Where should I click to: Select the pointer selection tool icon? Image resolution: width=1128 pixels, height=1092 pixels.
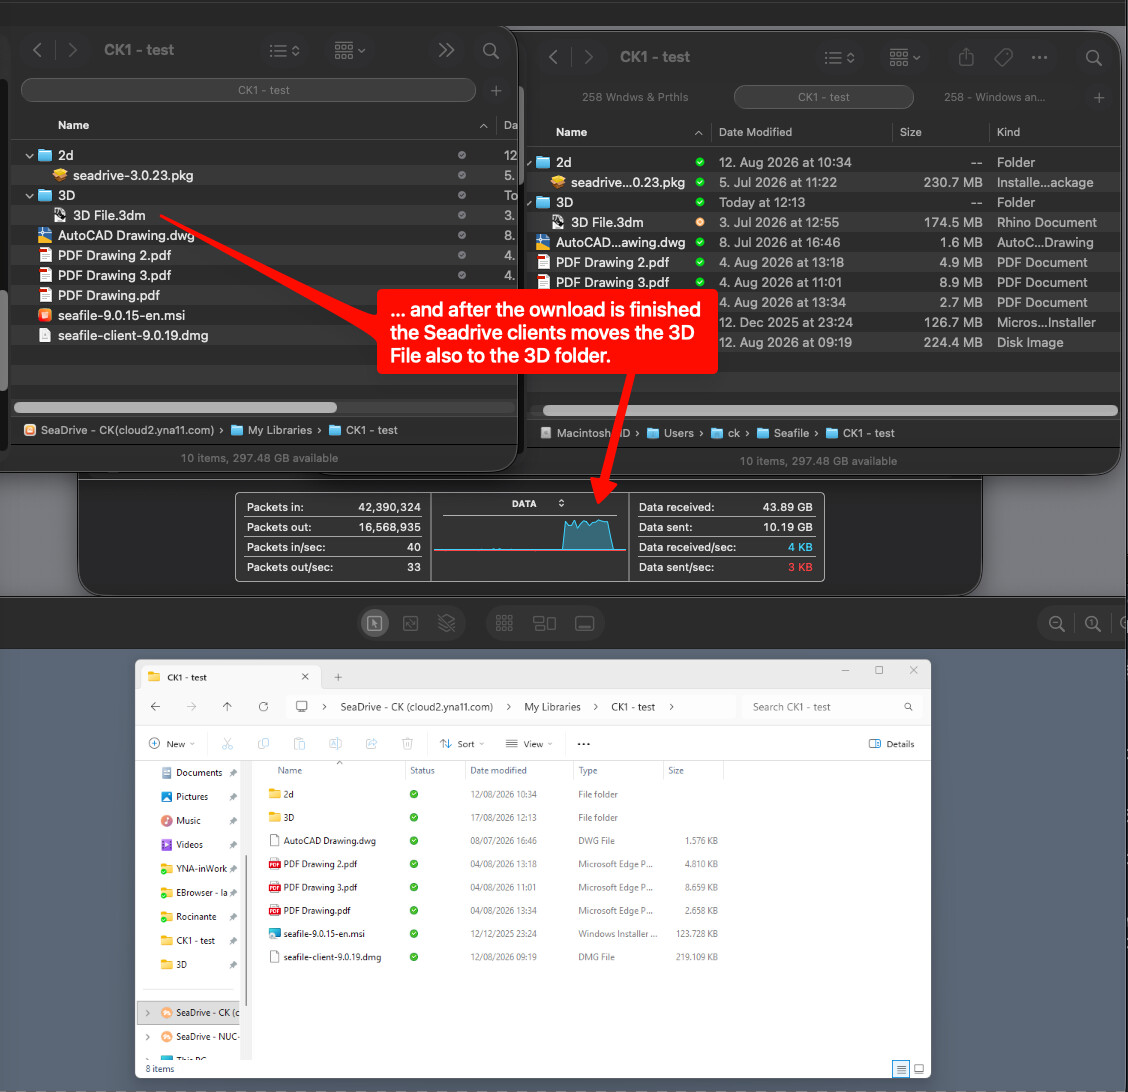tap(374, 623)
